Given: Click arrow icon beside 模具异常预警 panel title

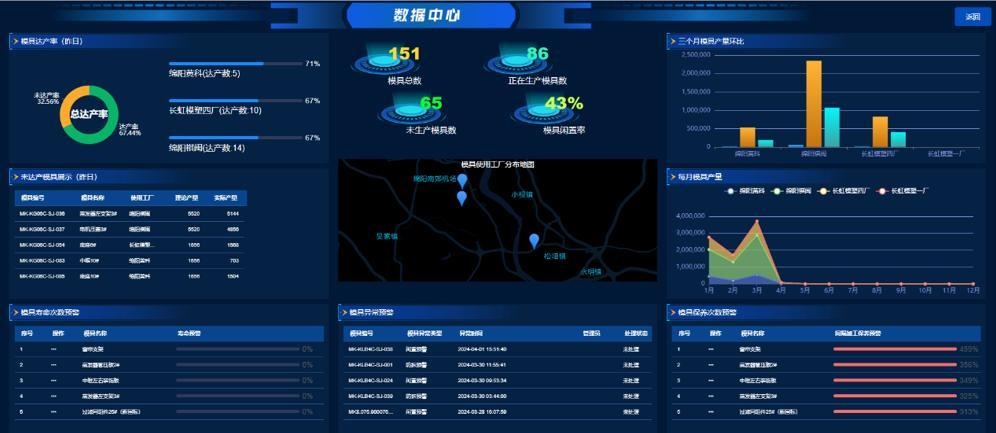Looking at the screenshot, I should coord(343,312).
